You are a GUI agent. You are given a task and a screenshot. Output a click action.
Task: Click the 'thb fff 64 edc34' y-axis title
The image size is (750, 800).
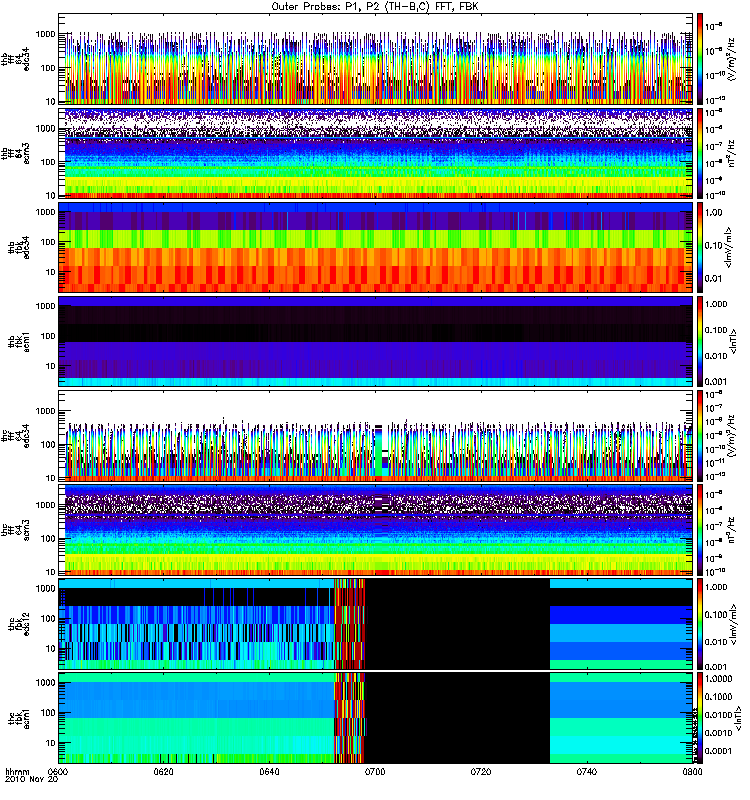coord(16,59)
